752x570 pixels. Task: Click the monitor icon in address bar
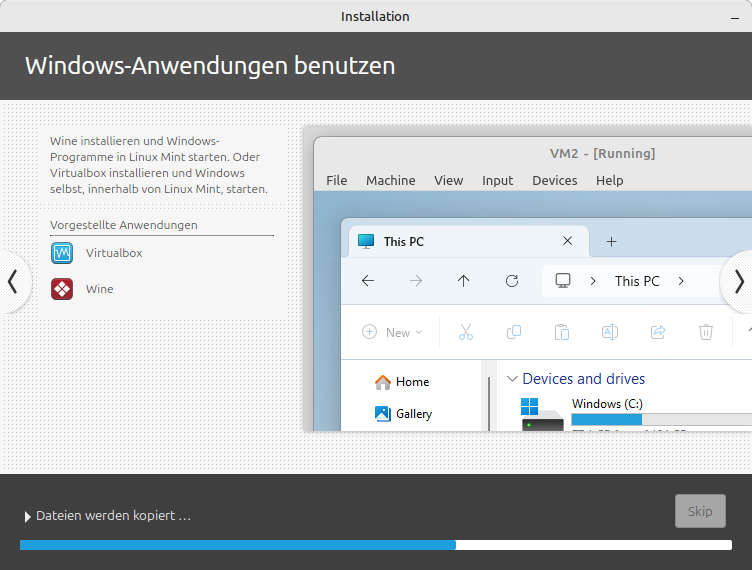point(563,280)
